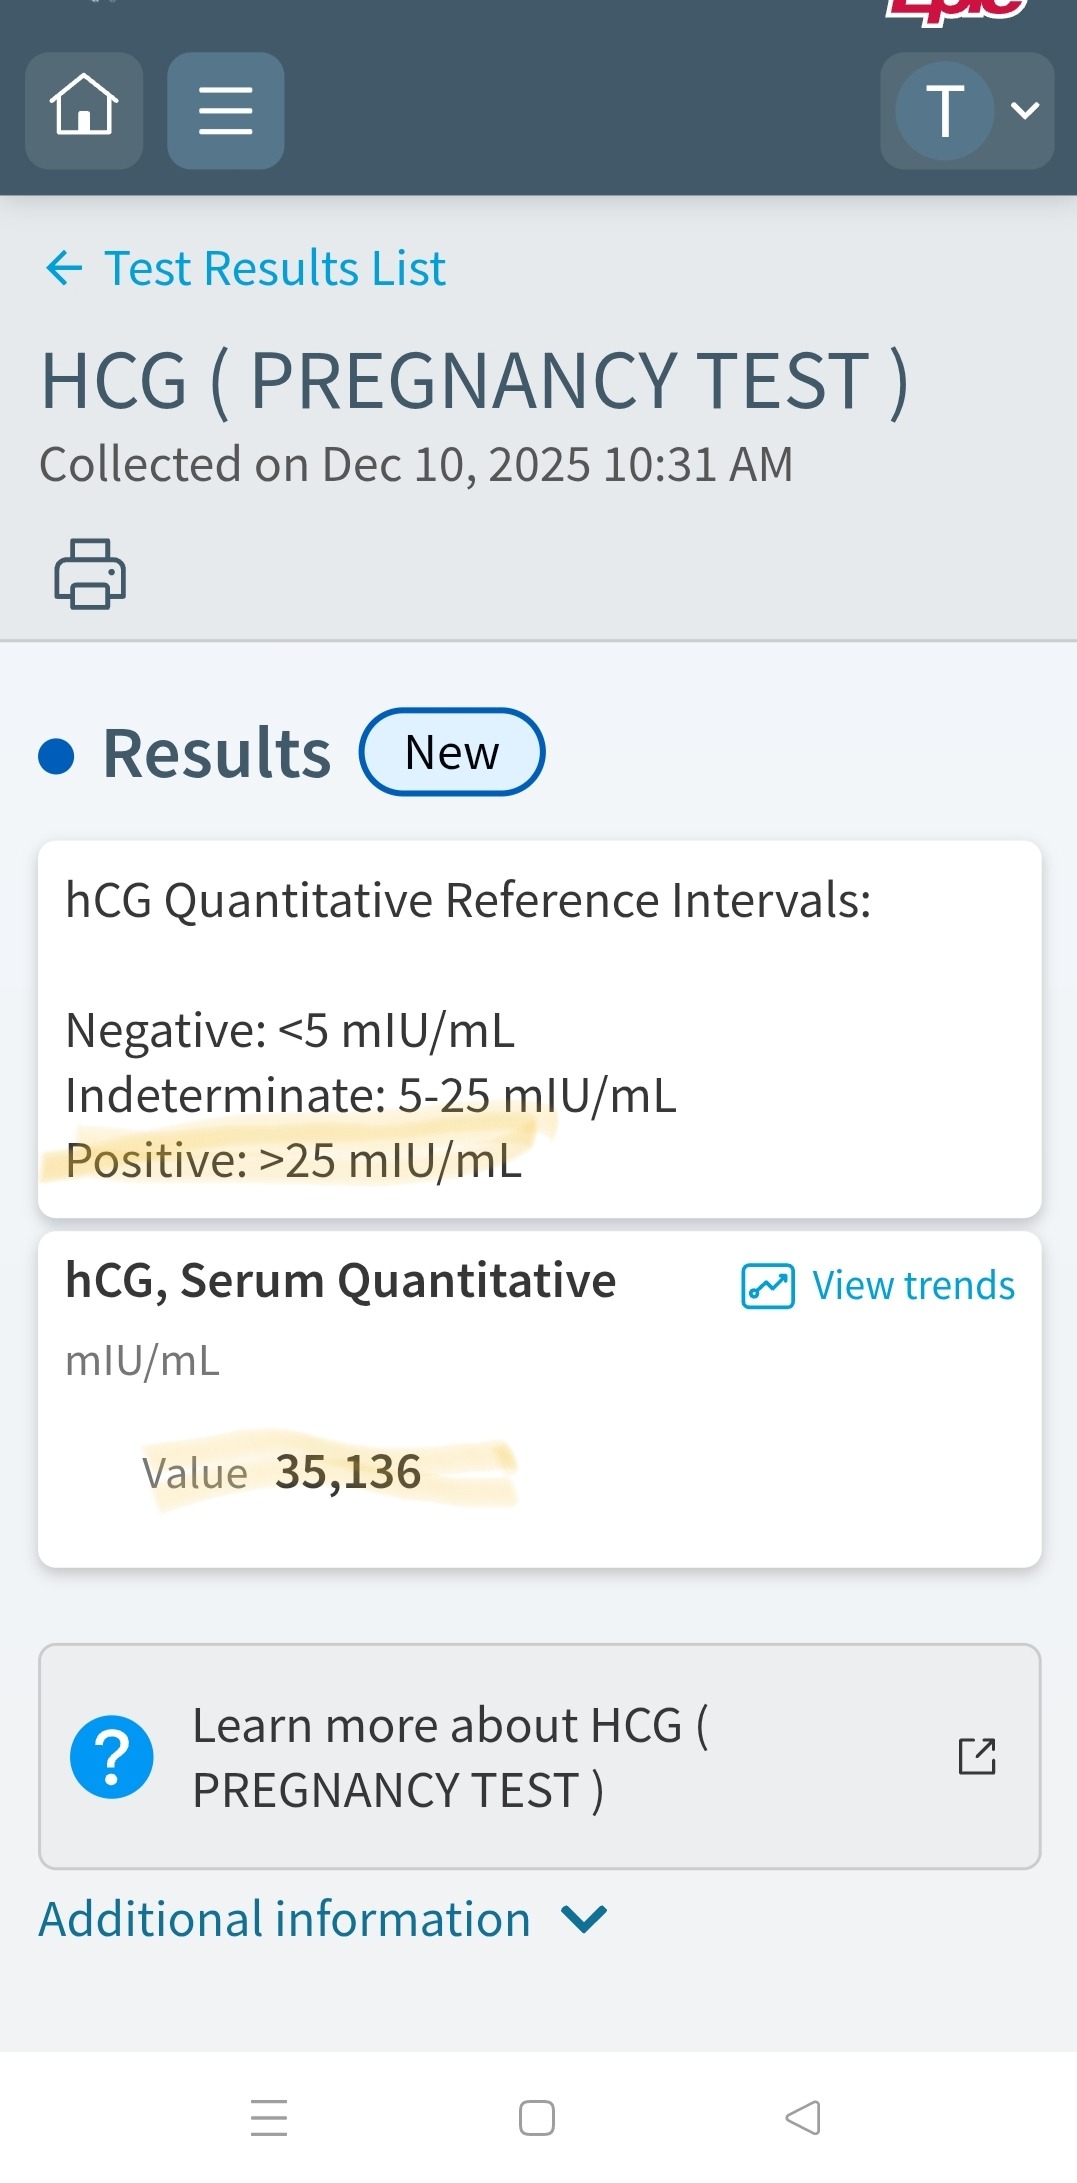Tap the blue question mark icon
This screenshot has width=1077, height=2183.
(x=112, y=1757)
